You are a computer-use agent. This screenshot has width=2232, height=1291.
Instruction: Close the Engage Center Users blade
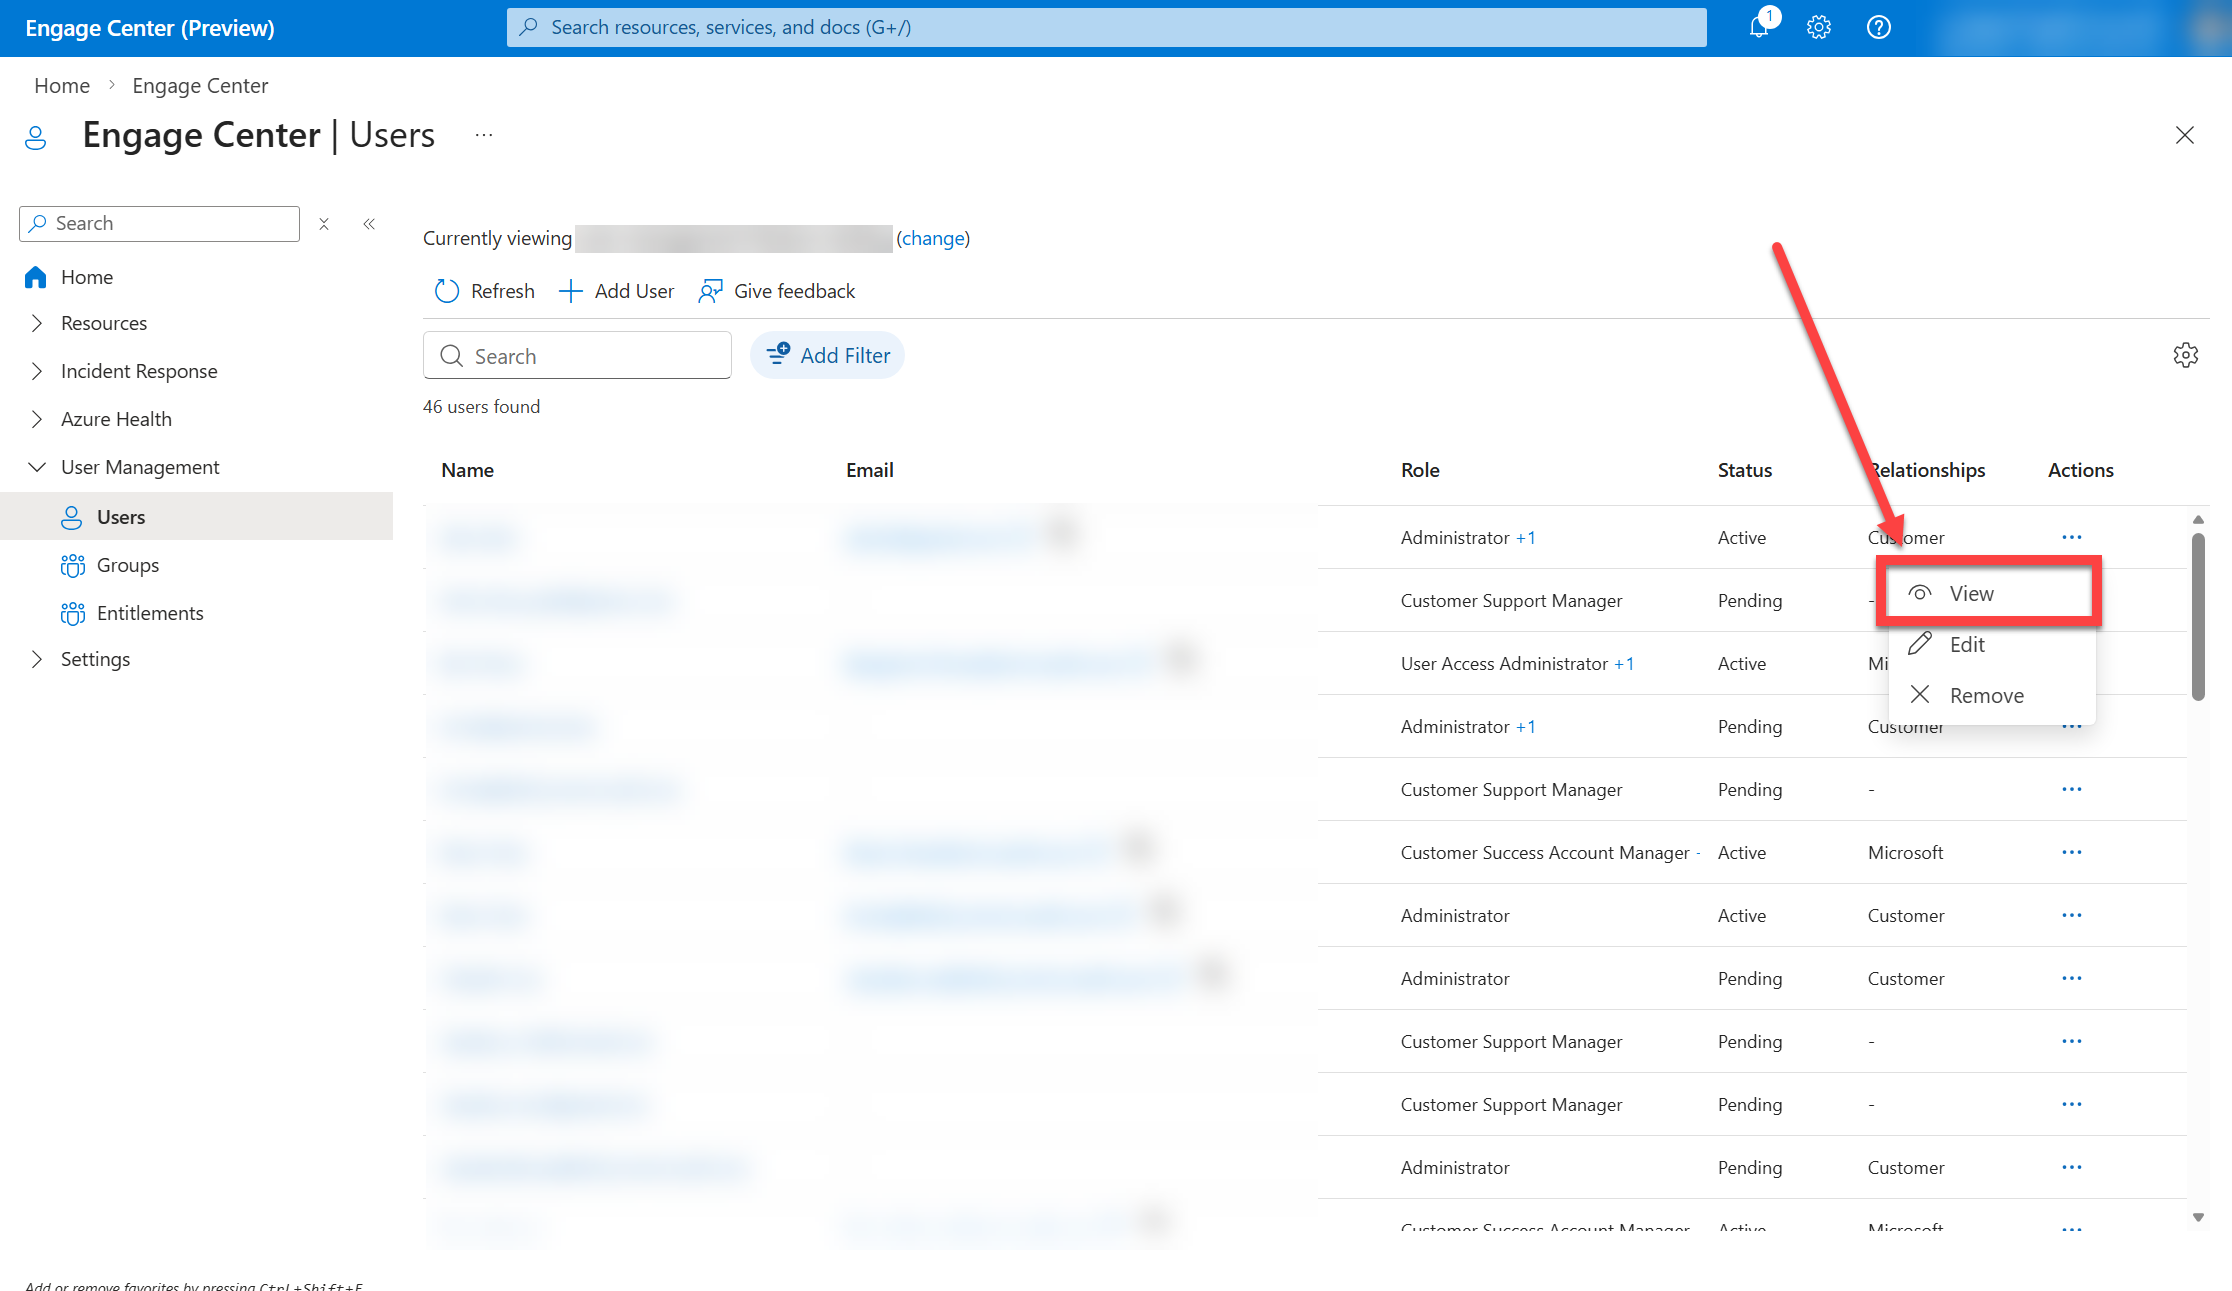(x=2184, y=135)
